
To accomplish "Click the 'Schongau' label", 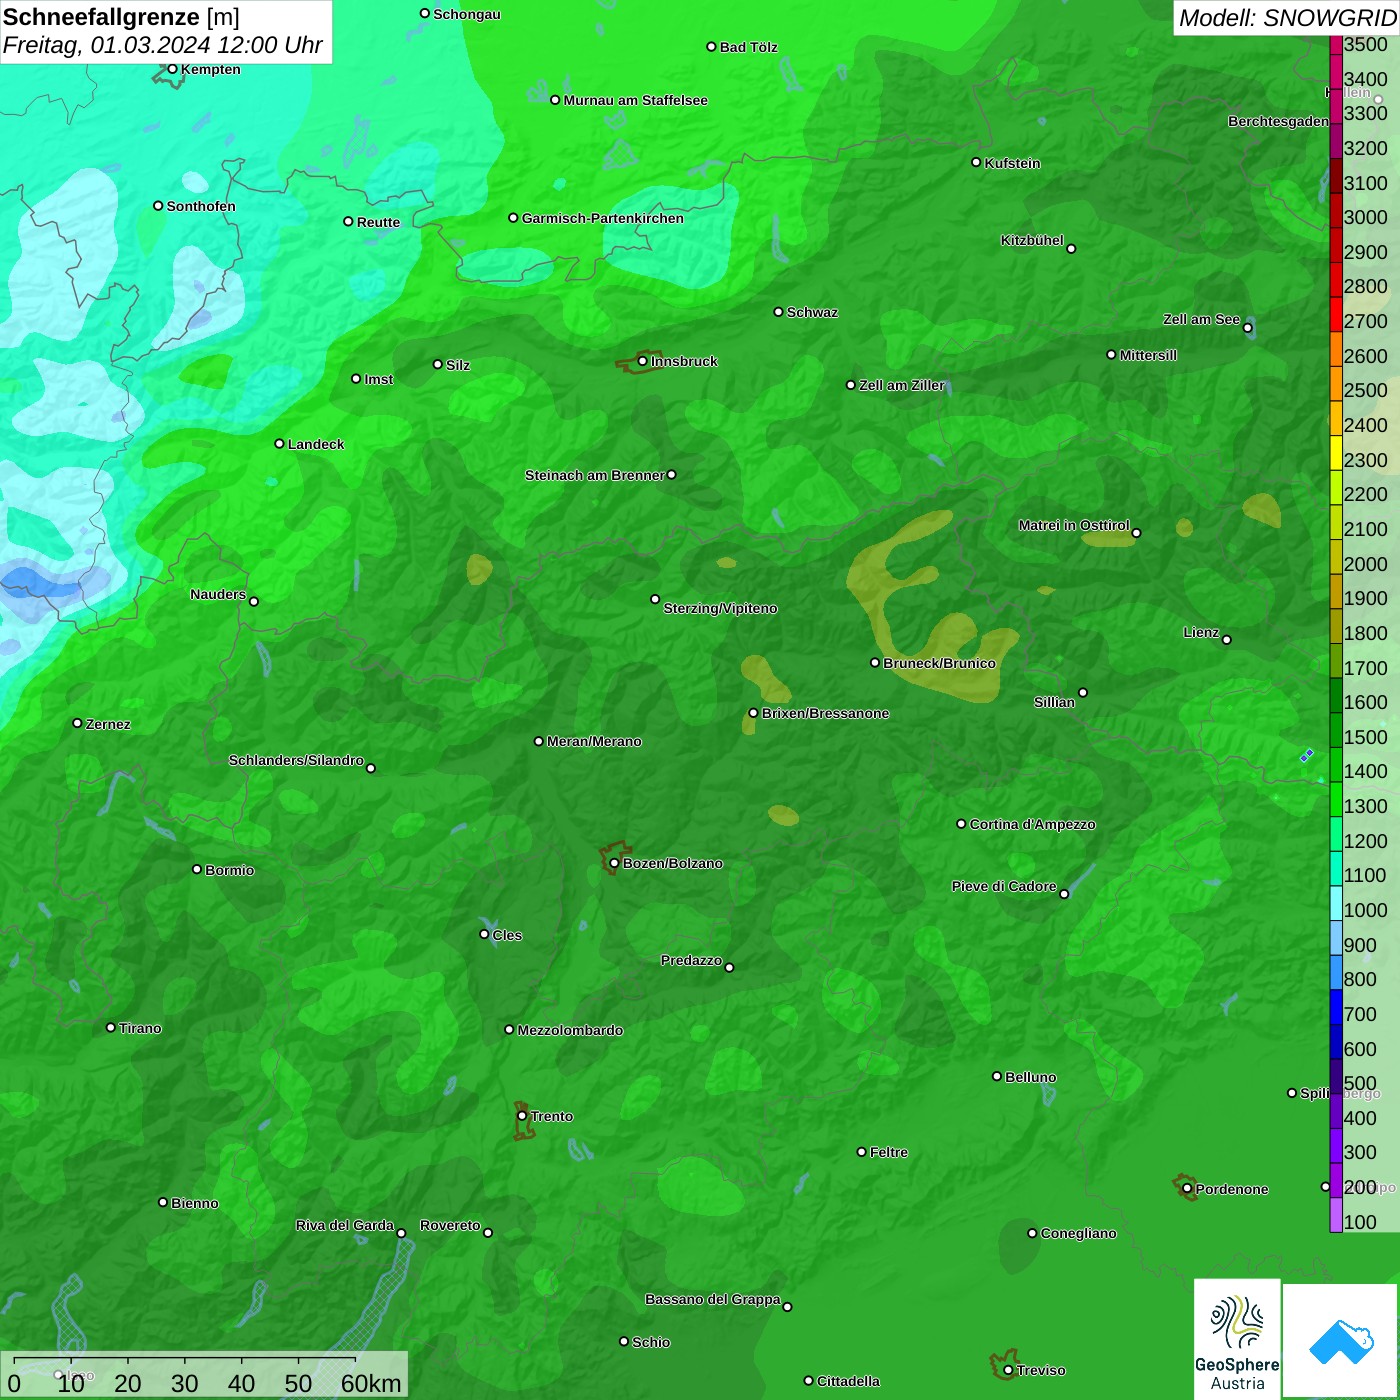I will [x=466, y=14].
